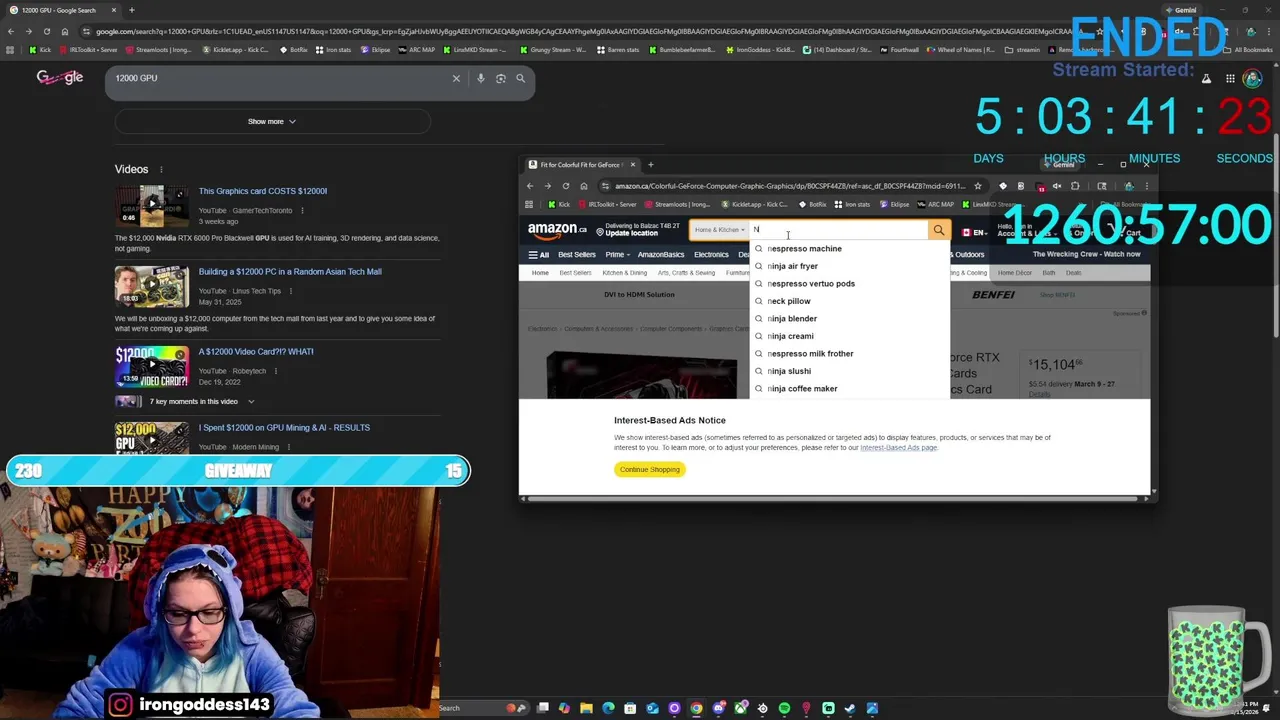Open Amazon All hamburger menu
This screenshot has height=720, width=1280.
(539, 255)
